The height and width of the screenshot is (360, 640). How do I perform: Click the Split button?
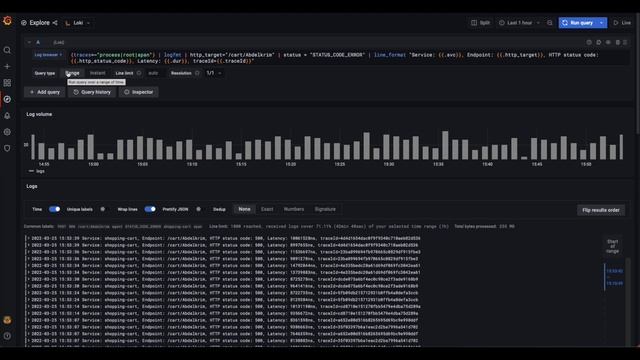tap(480, 23)
